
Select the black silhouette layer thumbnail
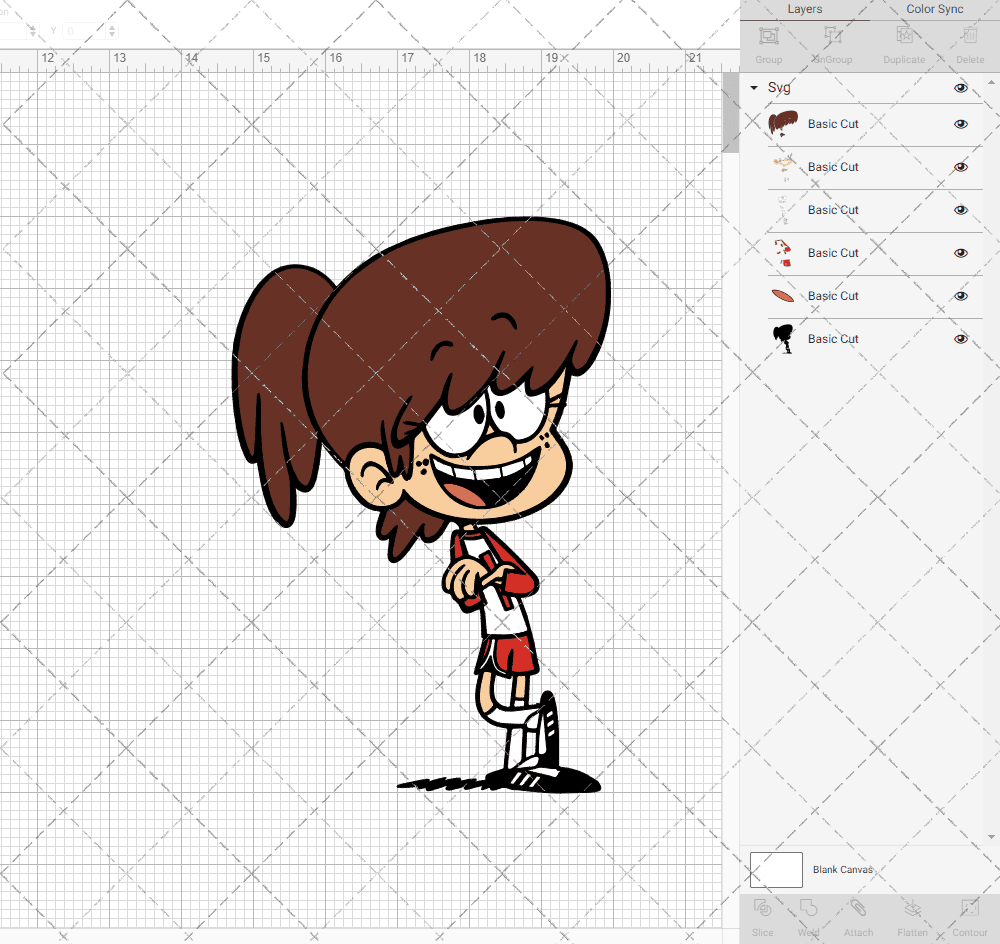click(x=783, y=339)
